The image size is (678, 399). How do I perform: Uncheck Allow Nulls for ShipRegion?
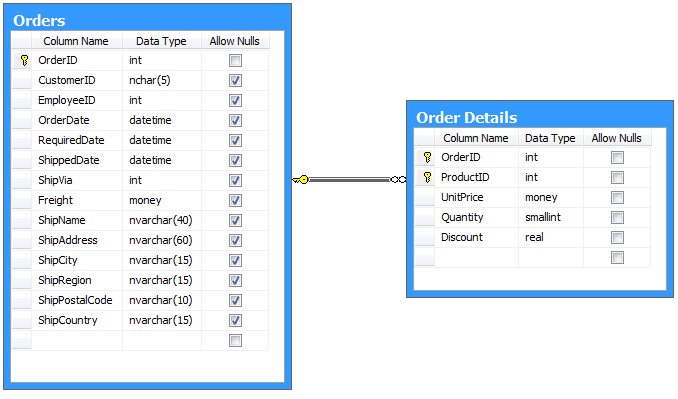pyautogui.click(x=235, y=280)
